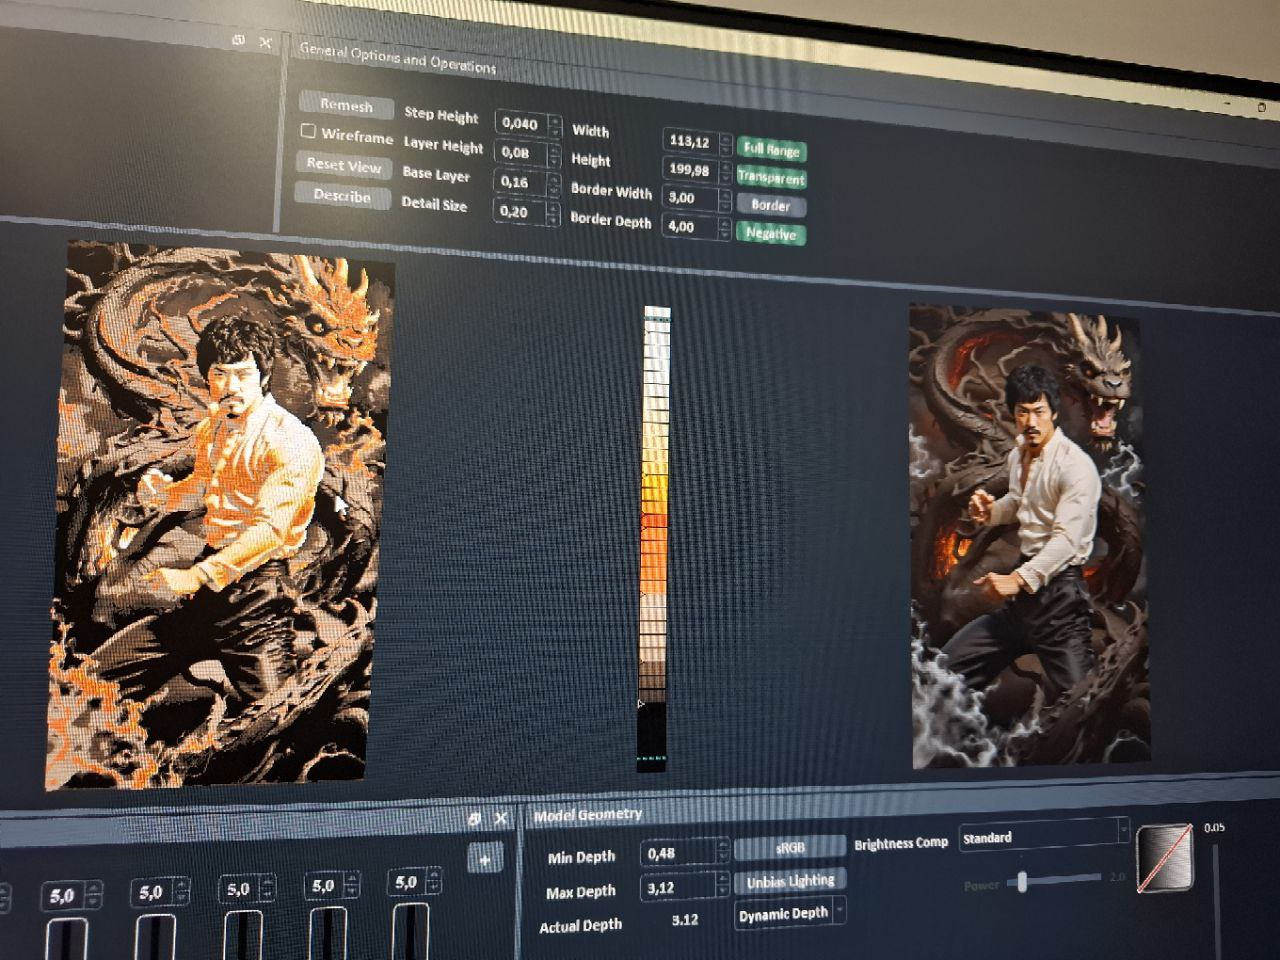Focus the Border Width value field
The image size is (1280, 960).
tap(689, 198)
